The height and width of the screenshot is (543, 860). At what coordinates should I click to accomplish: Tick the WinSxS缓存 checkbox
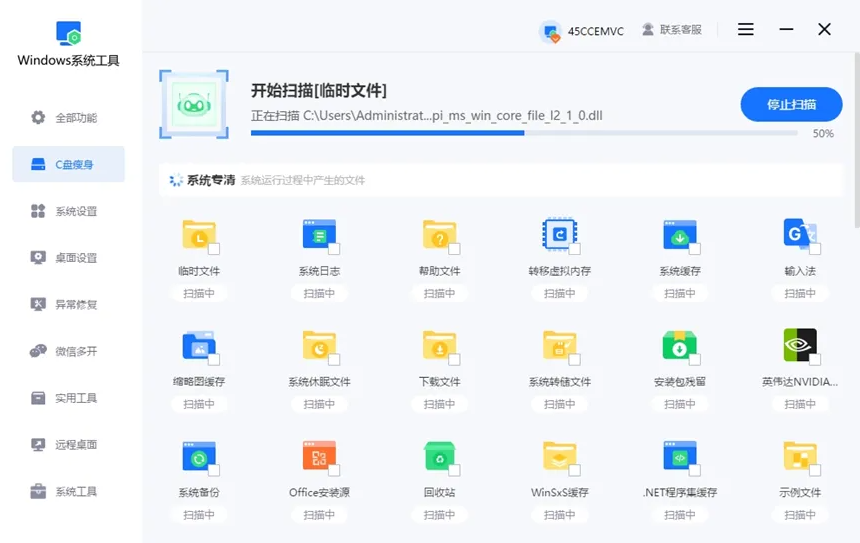click(574, 471)
